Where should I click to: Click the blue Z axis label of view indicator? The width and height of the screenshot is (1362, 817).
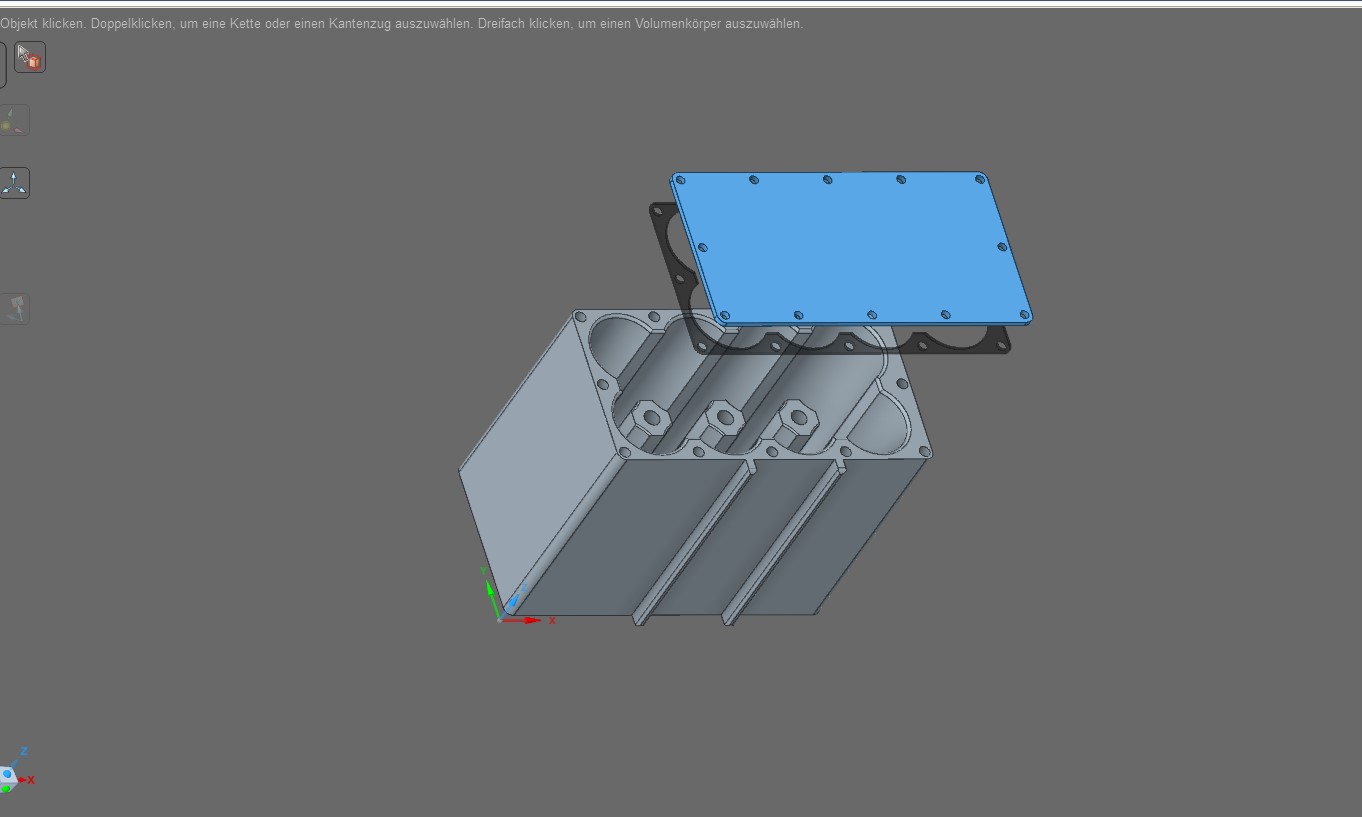point(24,751)
